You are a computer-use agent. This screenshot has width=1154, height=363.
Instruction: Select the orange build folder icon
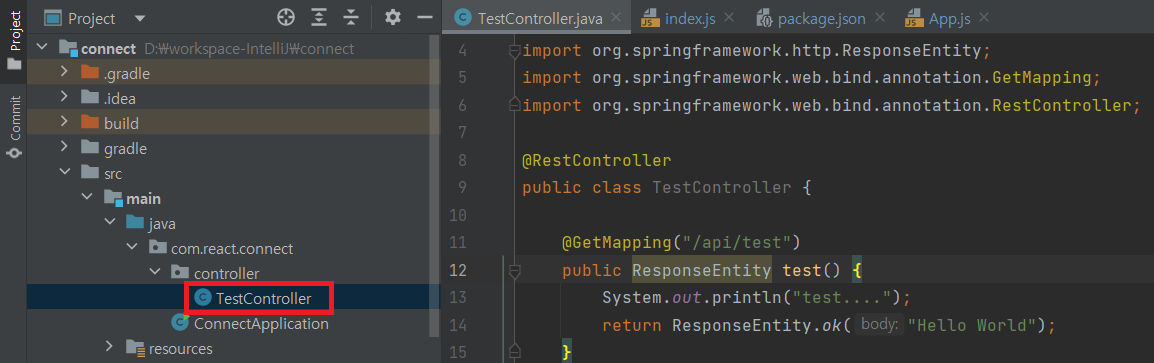[89, 123]
